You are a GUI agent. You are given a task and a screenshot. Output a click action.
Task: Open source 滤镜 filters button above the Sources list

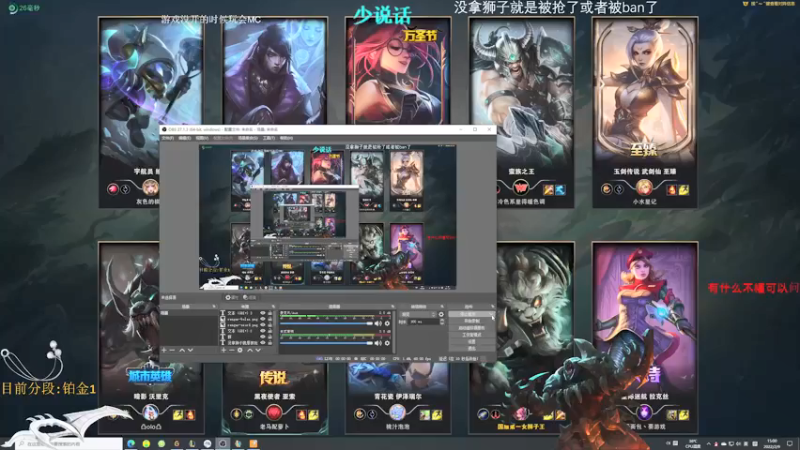point(249,297)
